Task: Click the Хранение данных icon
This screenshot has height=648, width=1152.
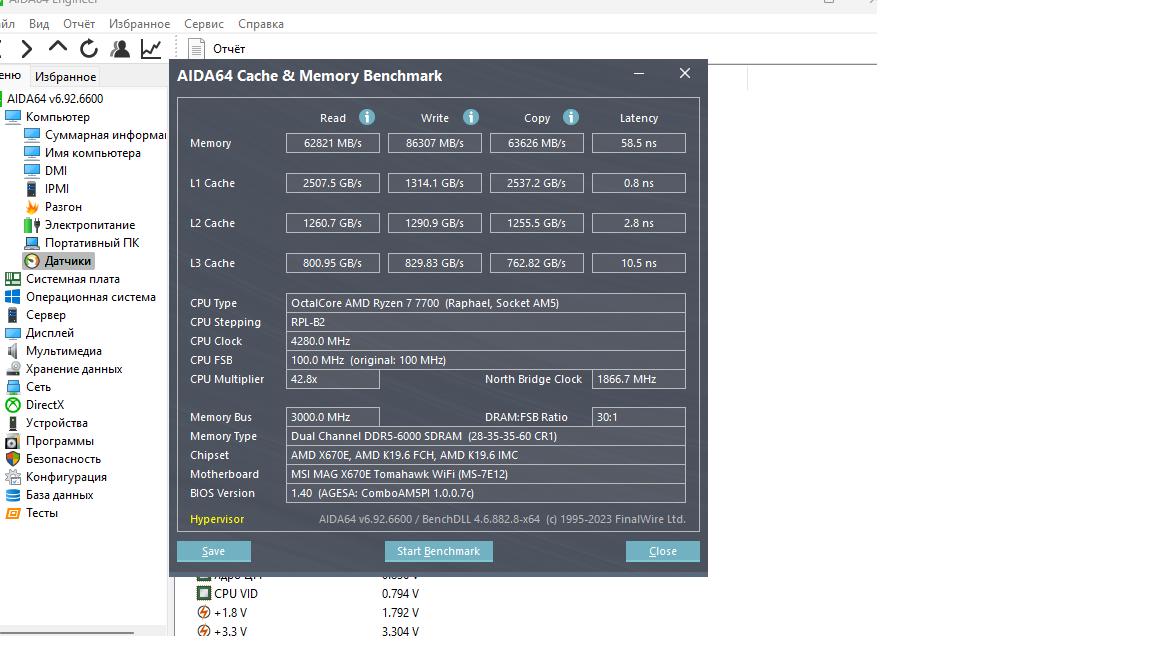Action: [13, 369]
